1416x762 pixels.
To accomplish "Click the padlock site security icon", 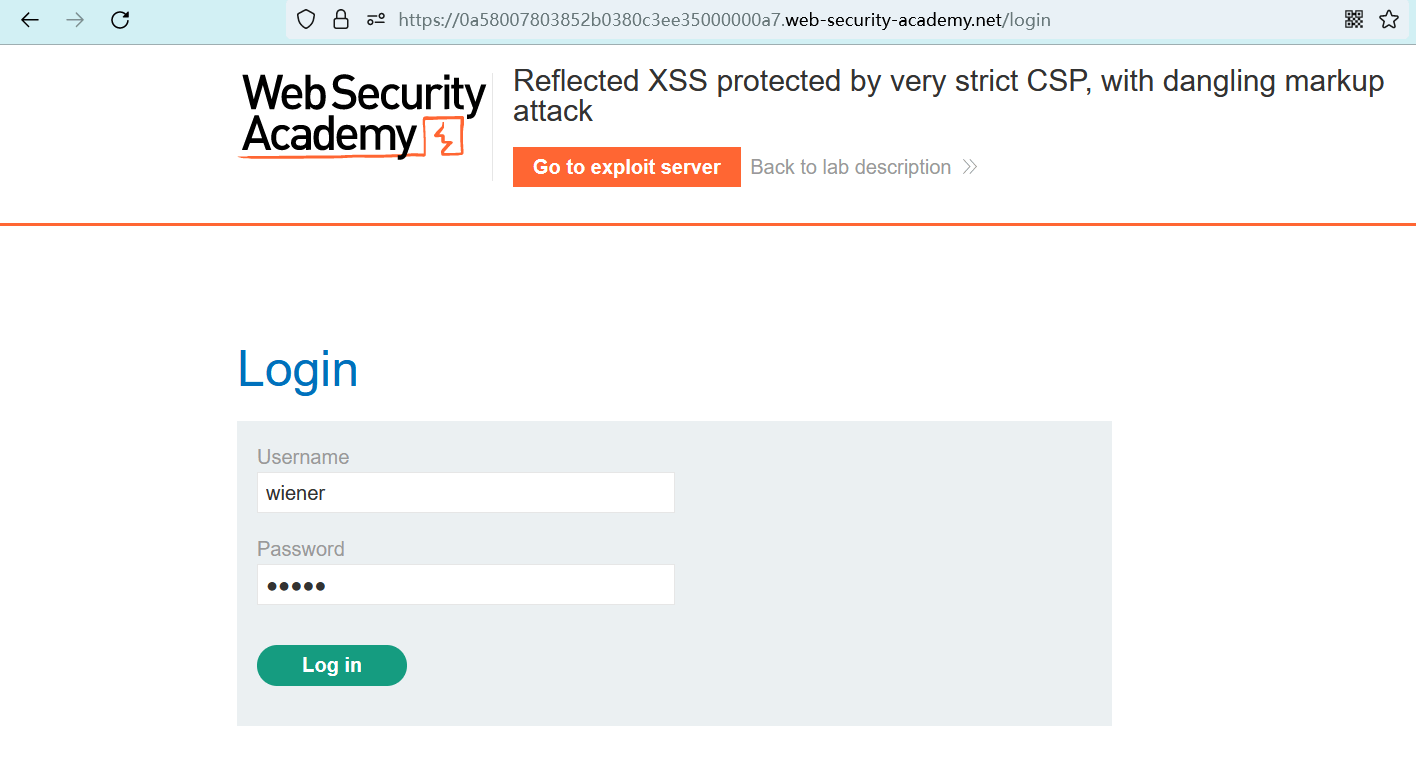I will coord(341,20).
